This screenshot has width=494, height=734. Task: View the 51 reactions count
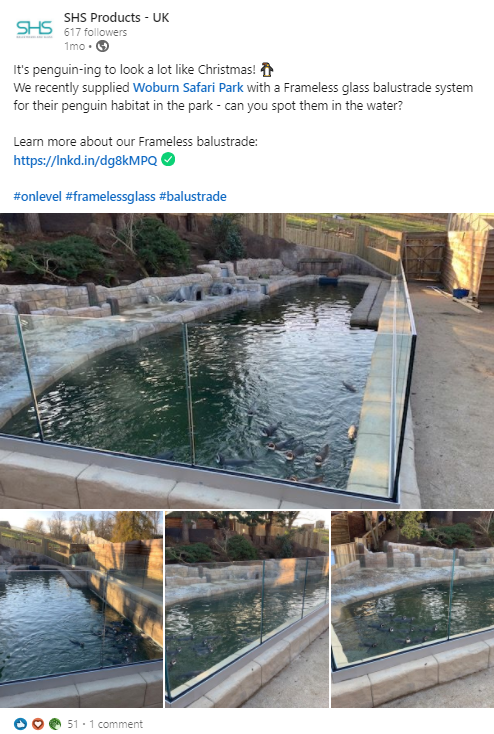pos(73,724)
